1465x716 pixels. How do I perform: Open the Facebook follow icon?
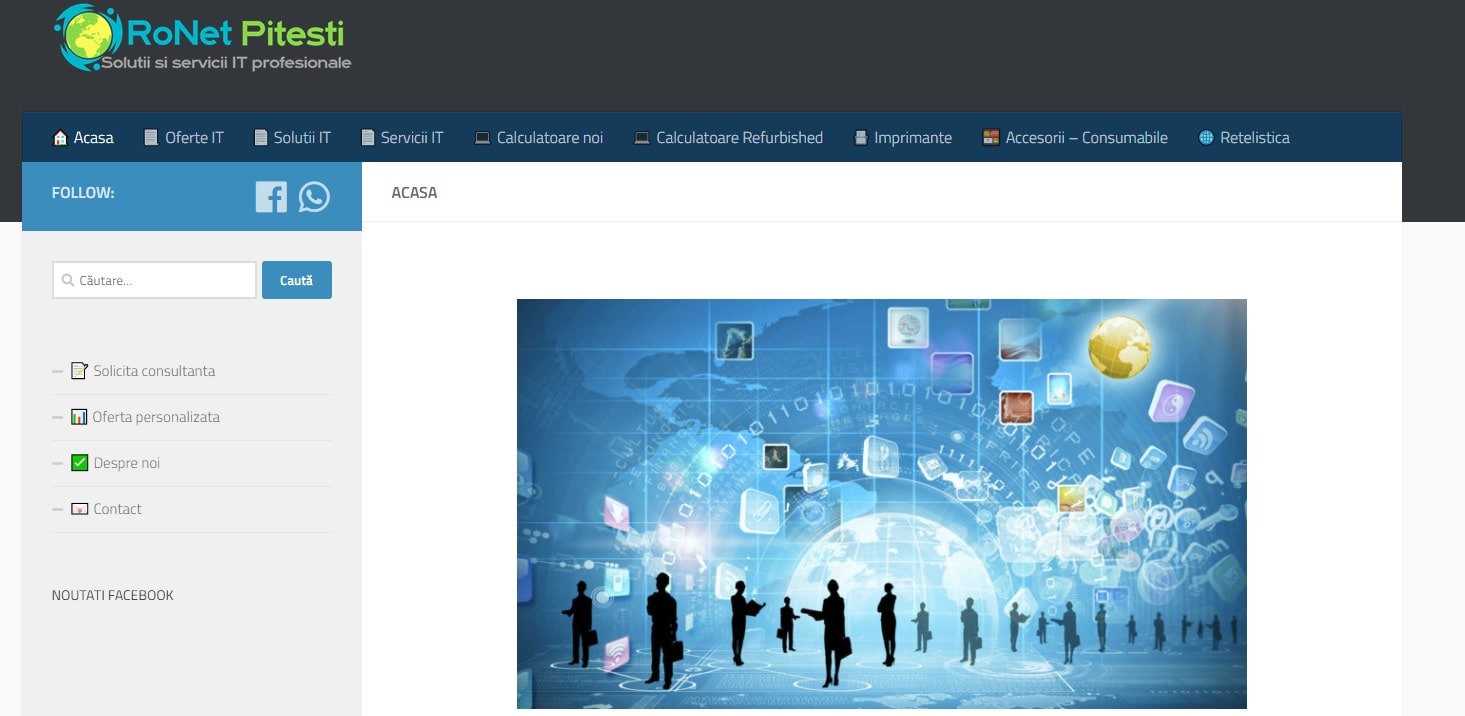tap(271, 196)
